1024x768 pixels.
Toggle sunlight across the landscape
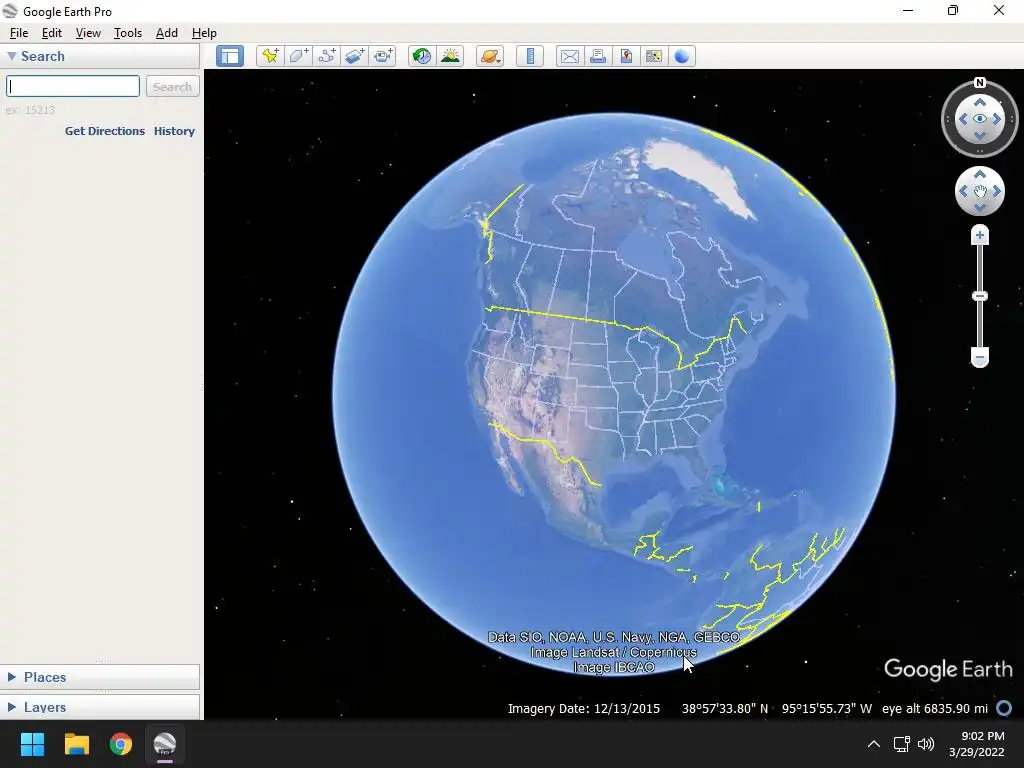450,56
